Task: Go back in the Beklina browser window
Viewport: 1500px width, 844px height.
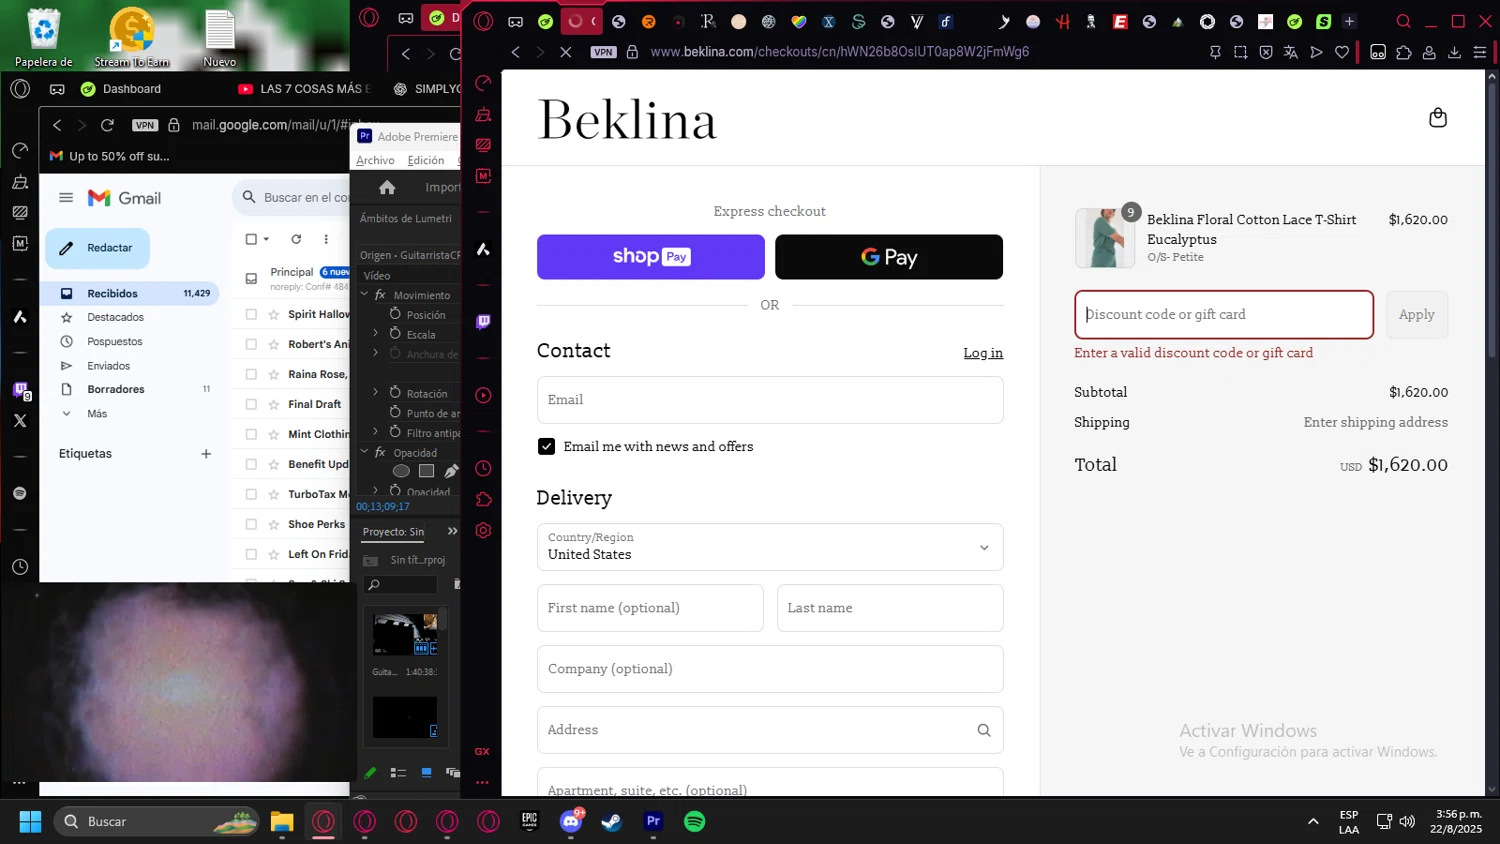Action: 516,52
